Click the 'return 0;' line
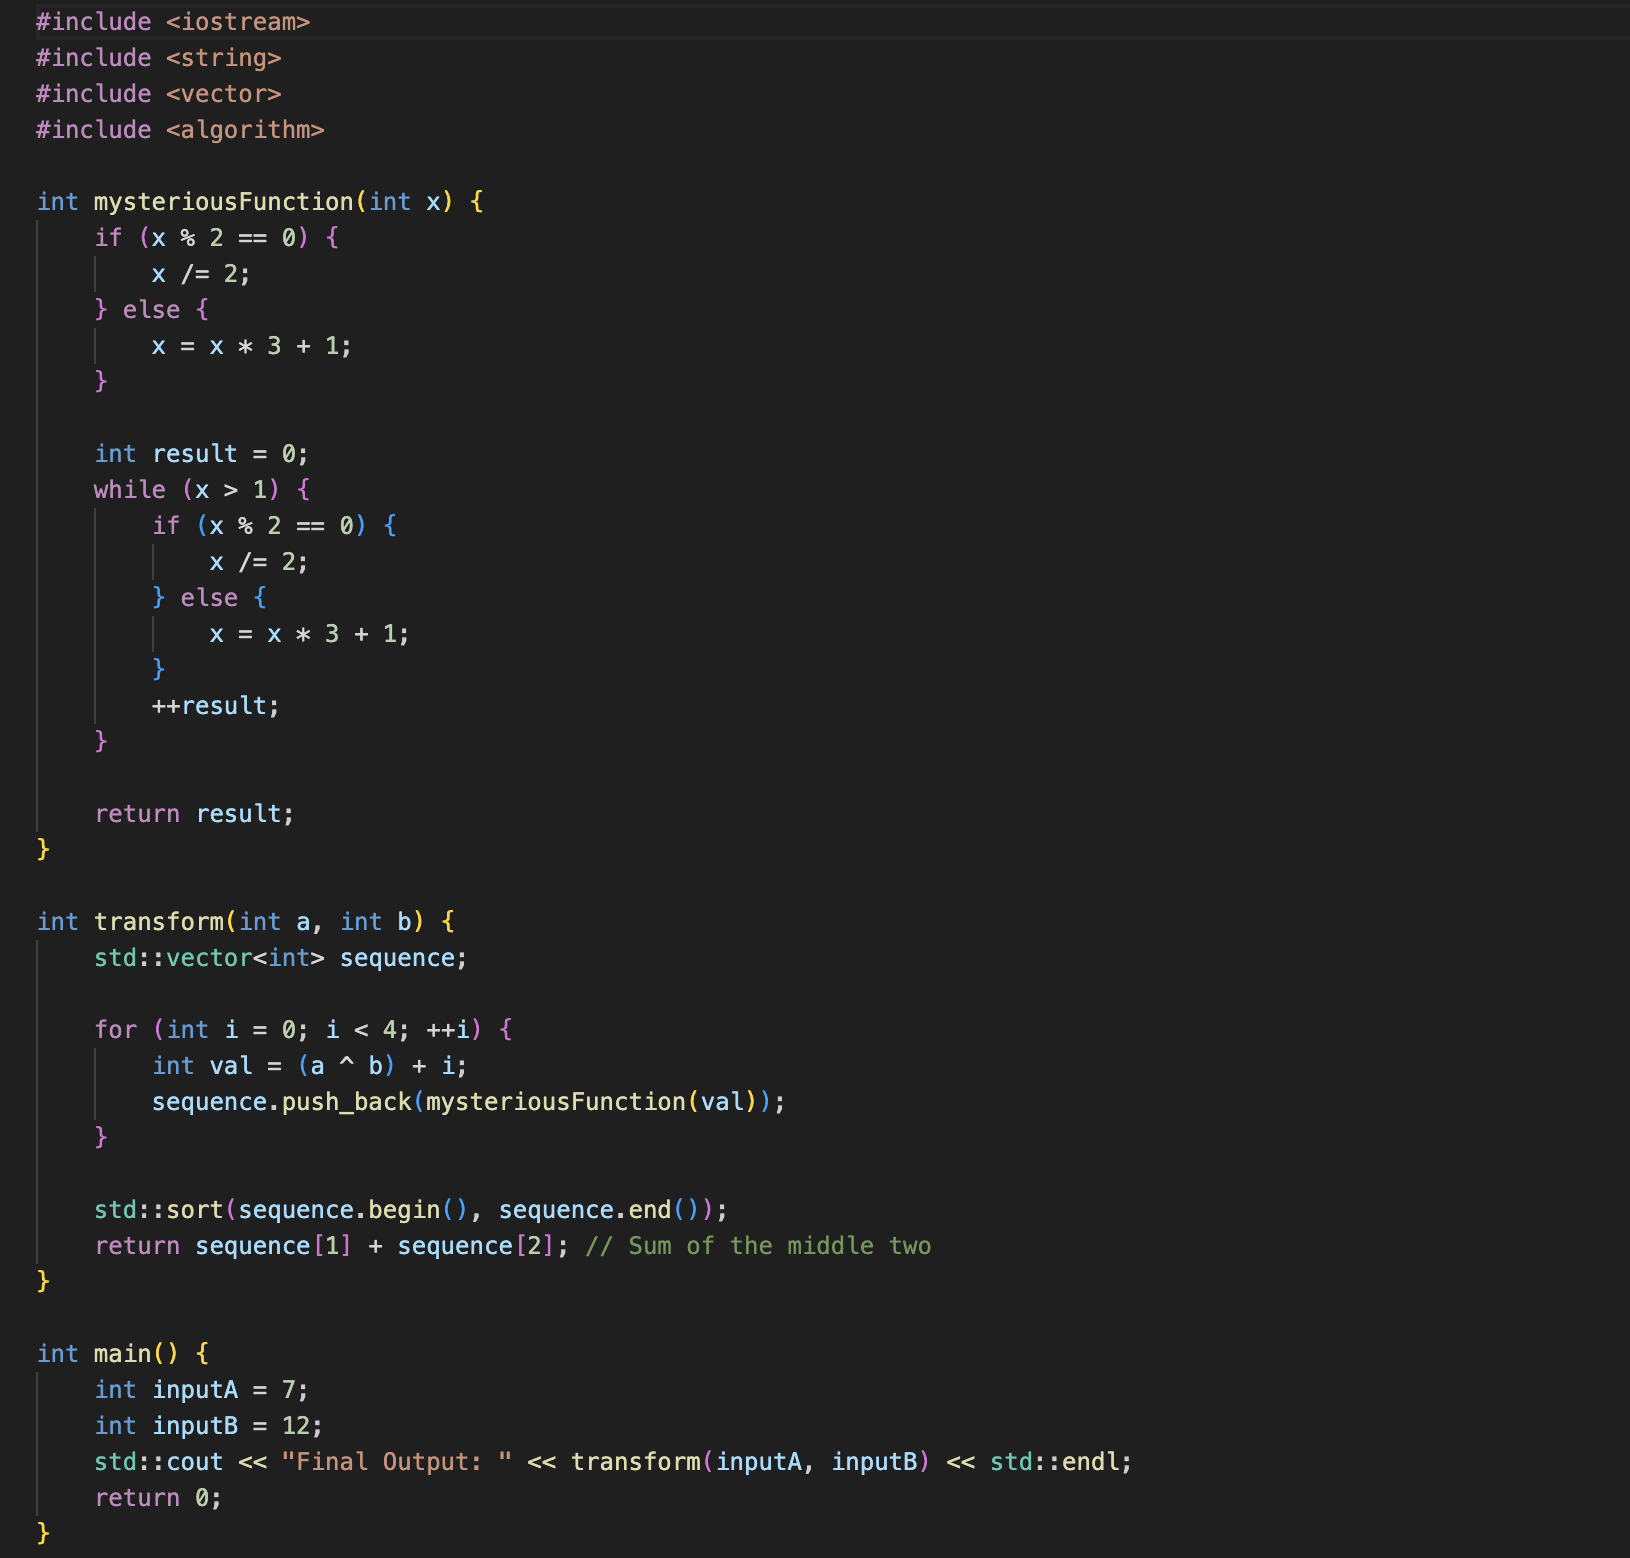 [158, 1498]
